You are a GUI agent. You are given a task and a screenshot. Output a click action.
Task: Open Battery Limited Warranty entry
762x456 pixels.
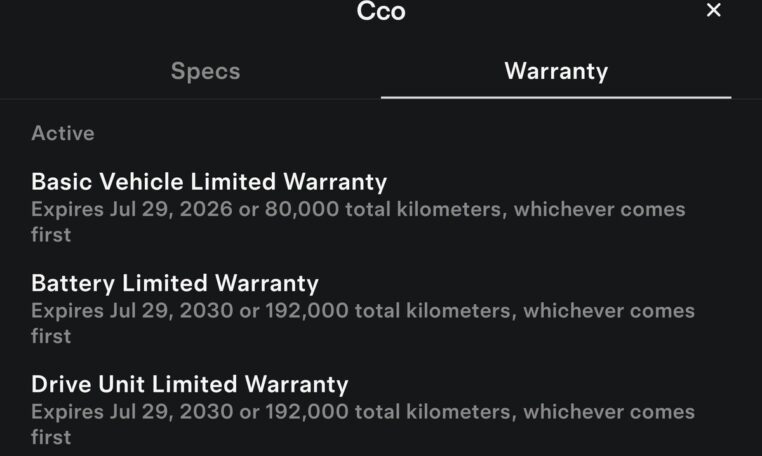click(175, 283)
